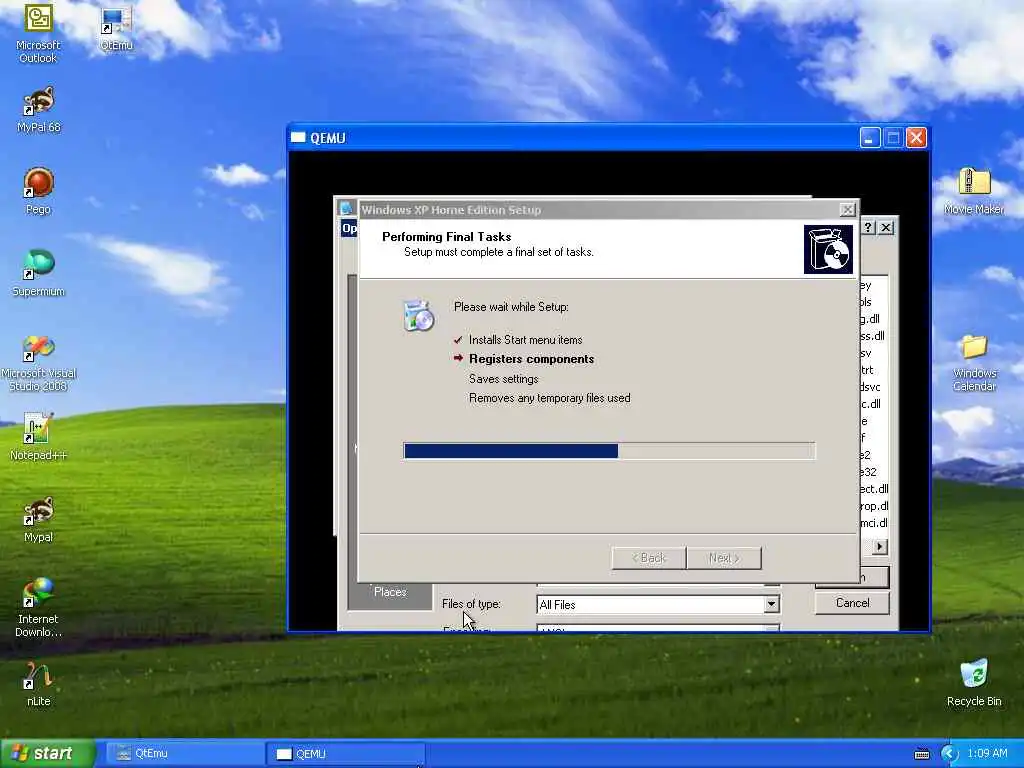Click 'Saves settings' step text
Image resolution: width=1024 pixels, height=768 pixels.
tap(504, 379)
